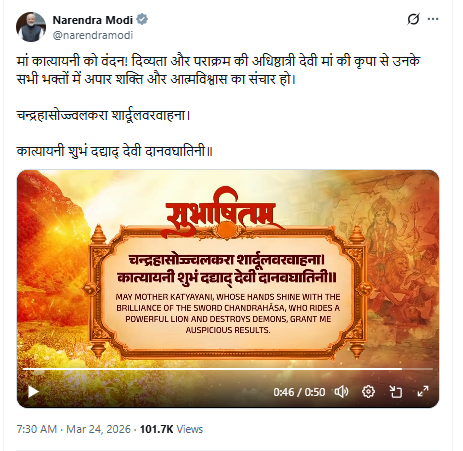Click the blue verified badge

point(142,20)
